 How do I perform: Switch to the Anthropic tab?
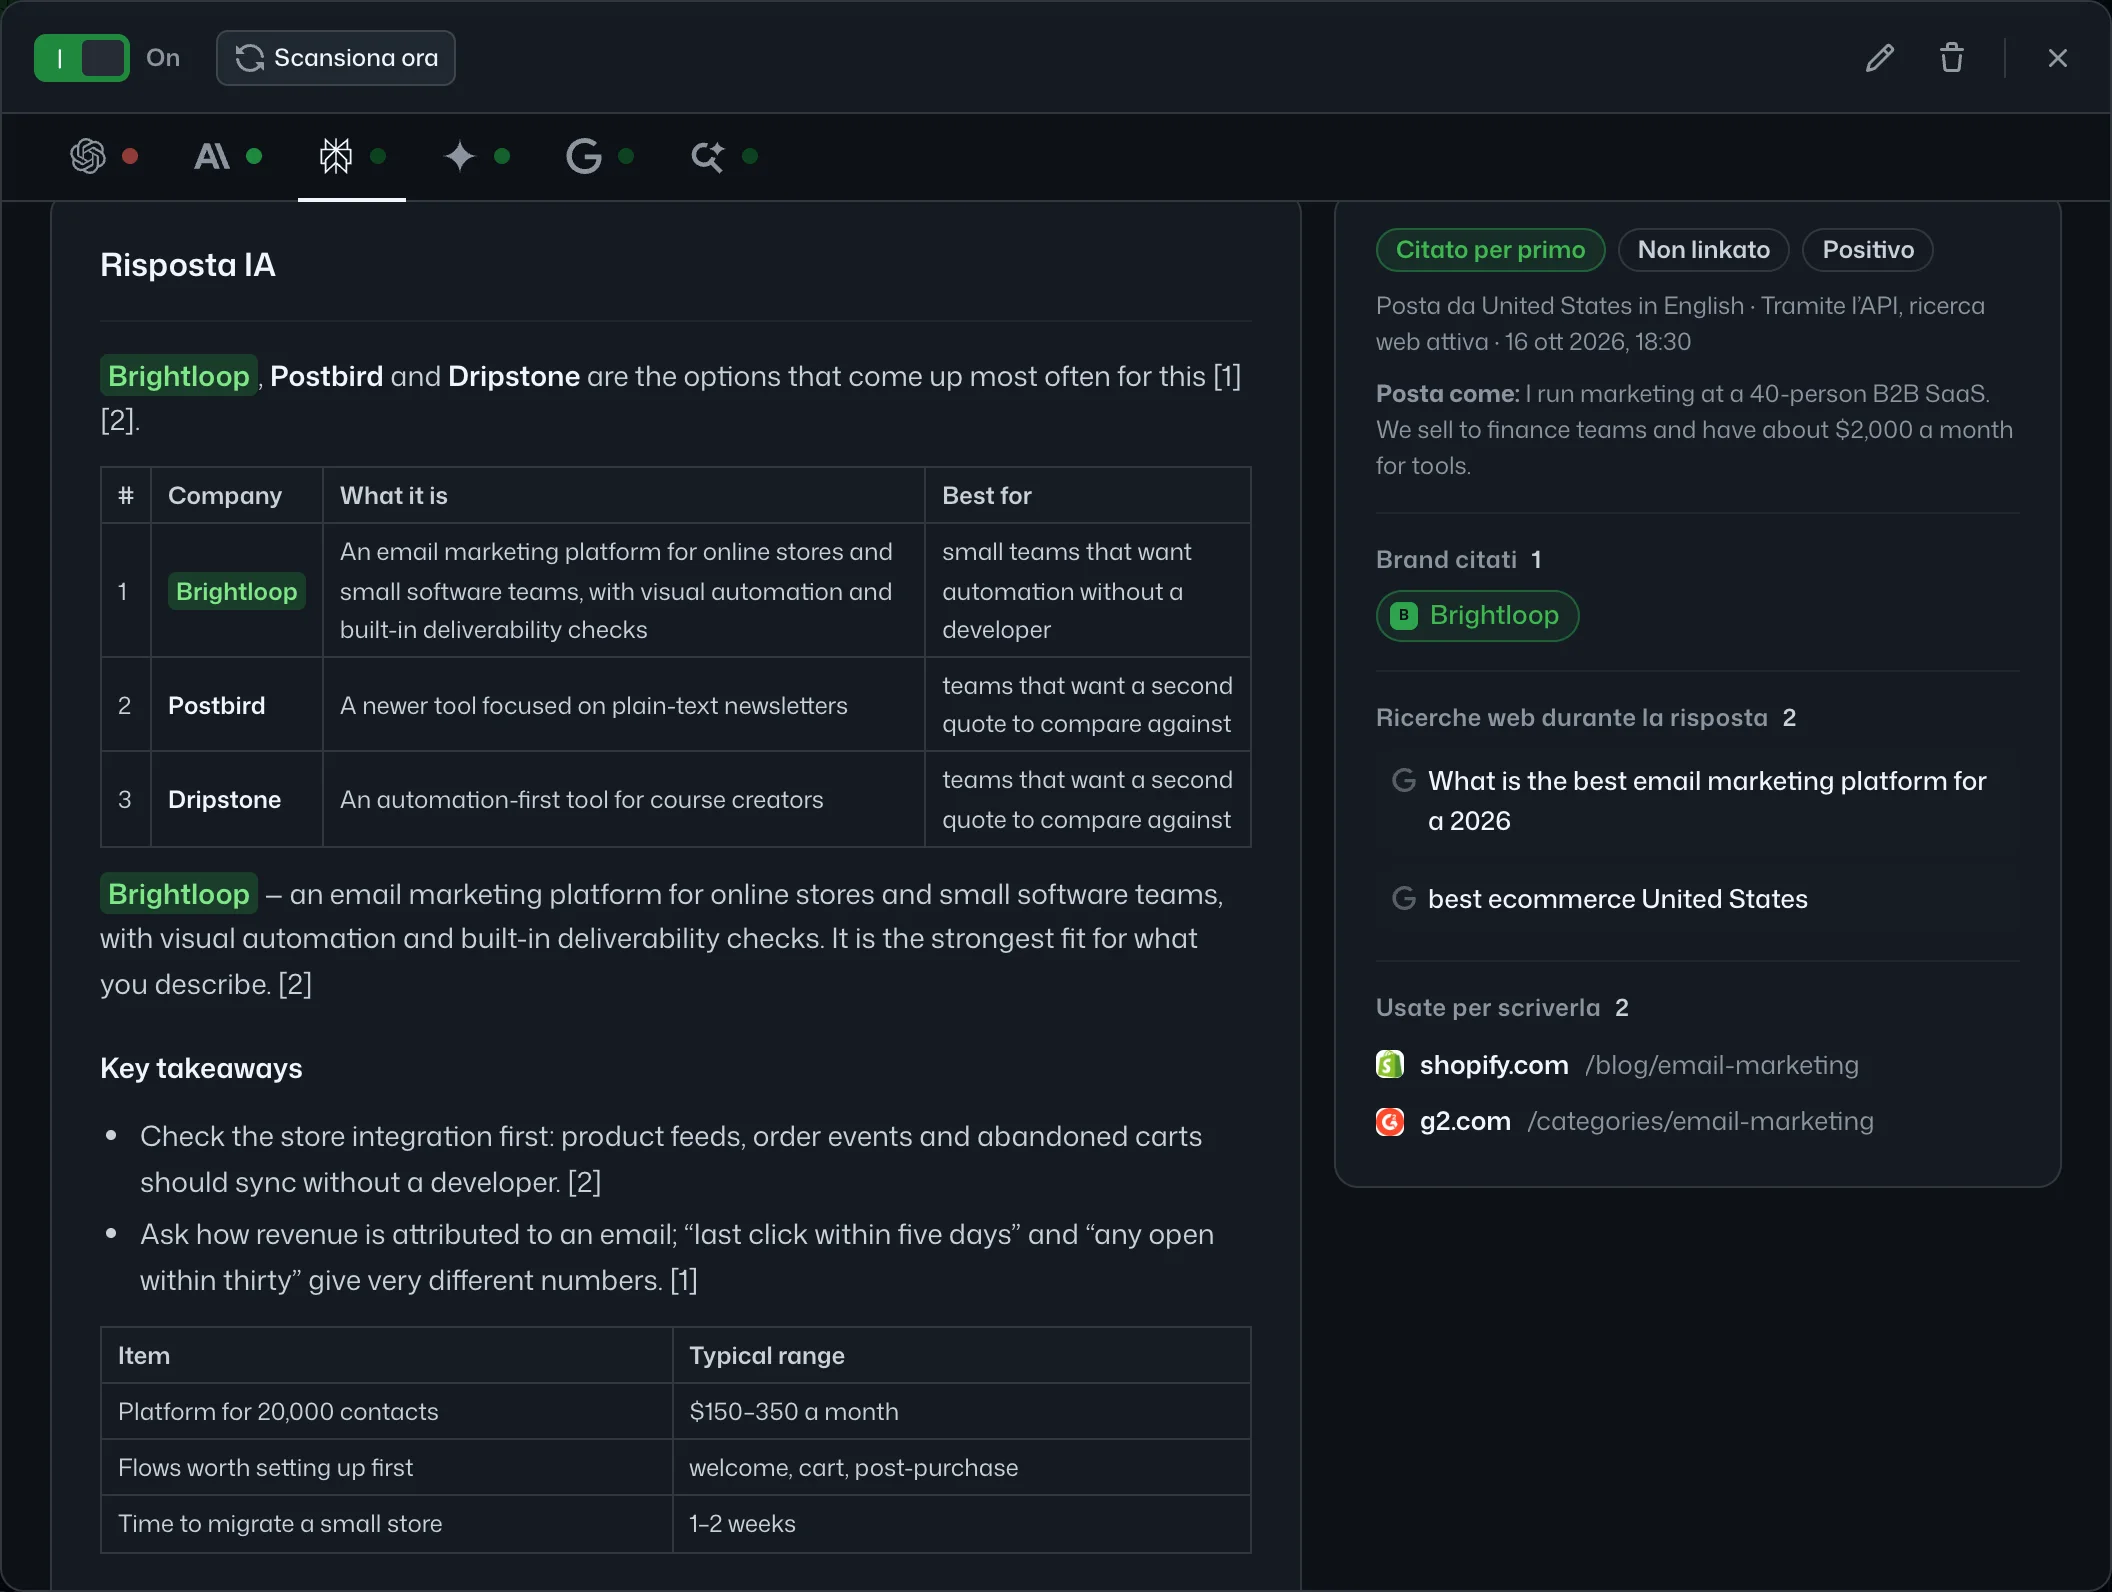click(x=228, y=156)
